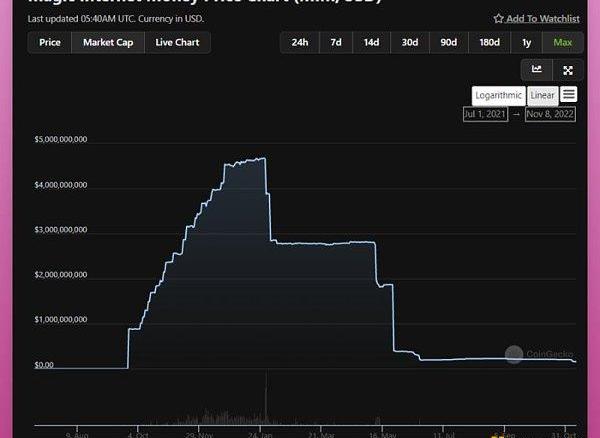Select the 90d time range
This screenshot has width=600, height=438.
pyautogui.click(x=449, y=42)
